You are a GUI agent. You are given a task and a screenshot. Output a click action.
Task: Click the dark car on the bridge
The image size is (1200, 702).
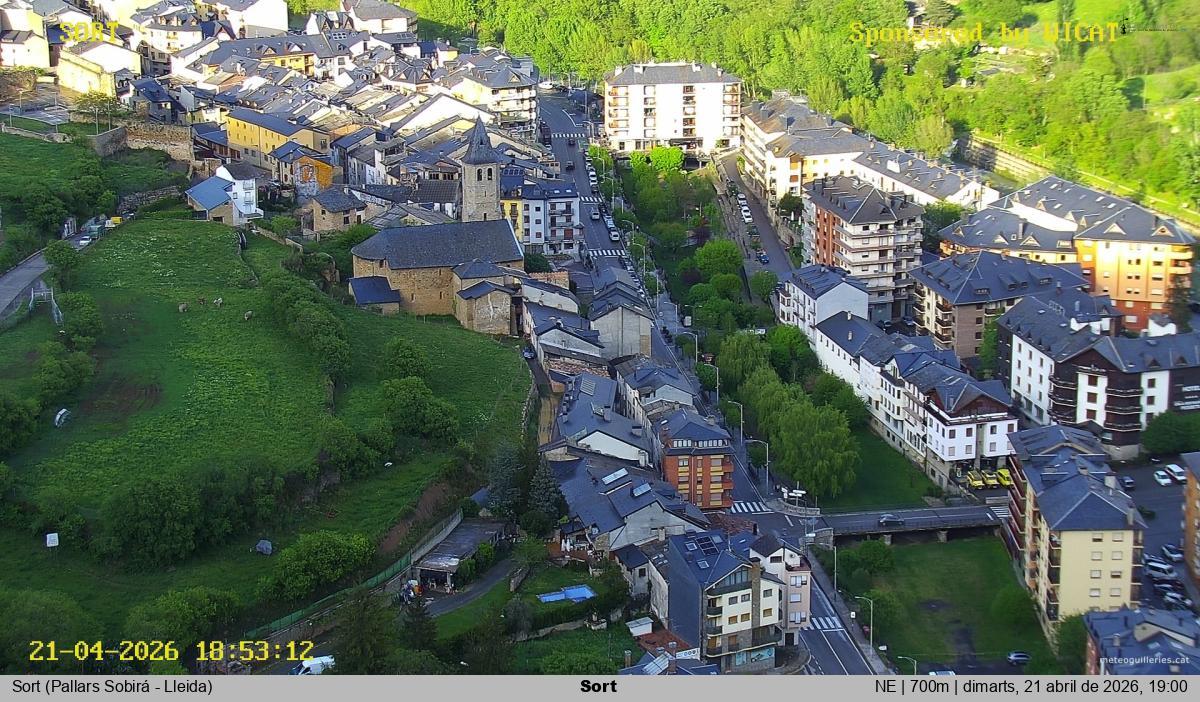[x=889, y=520]
